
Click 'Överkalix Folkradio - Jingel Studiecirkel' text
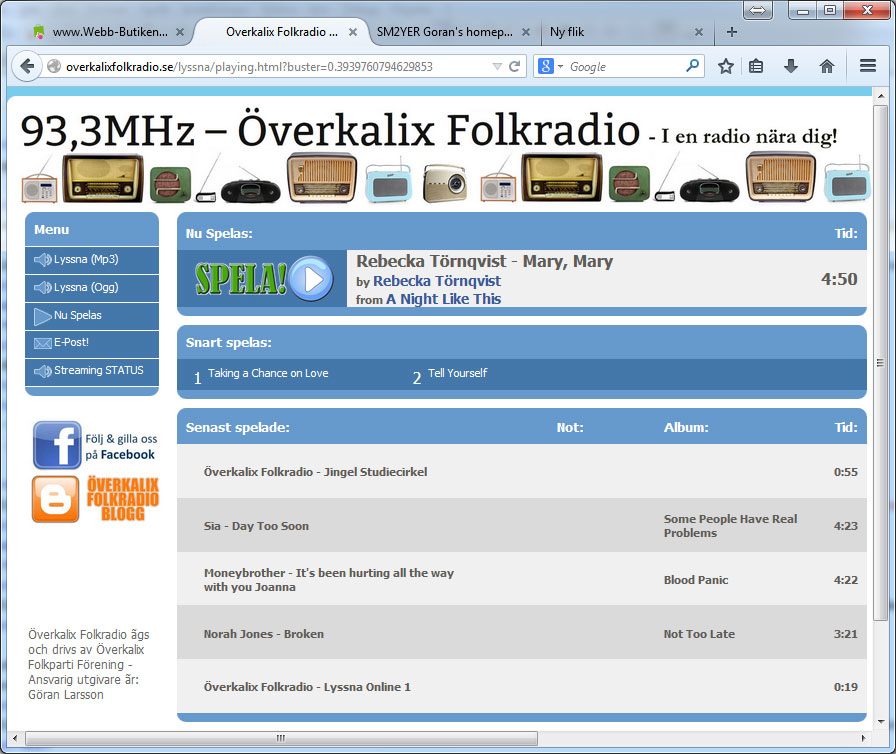pos(315,472)
